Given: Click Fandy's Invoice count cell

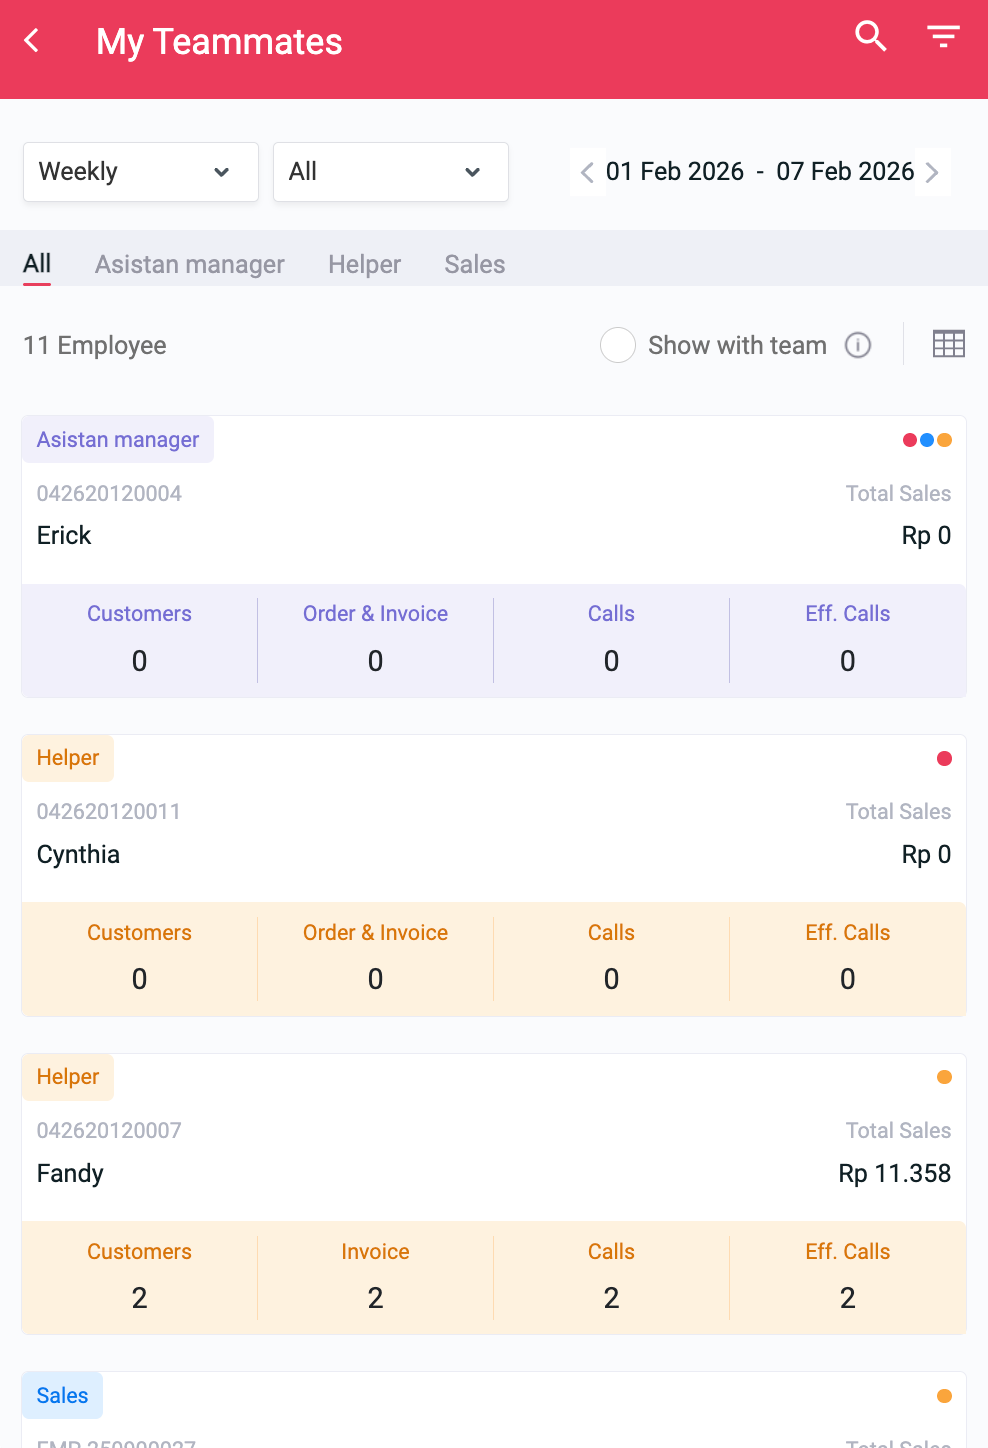Looking at the screenshot, I should 375,1278.
